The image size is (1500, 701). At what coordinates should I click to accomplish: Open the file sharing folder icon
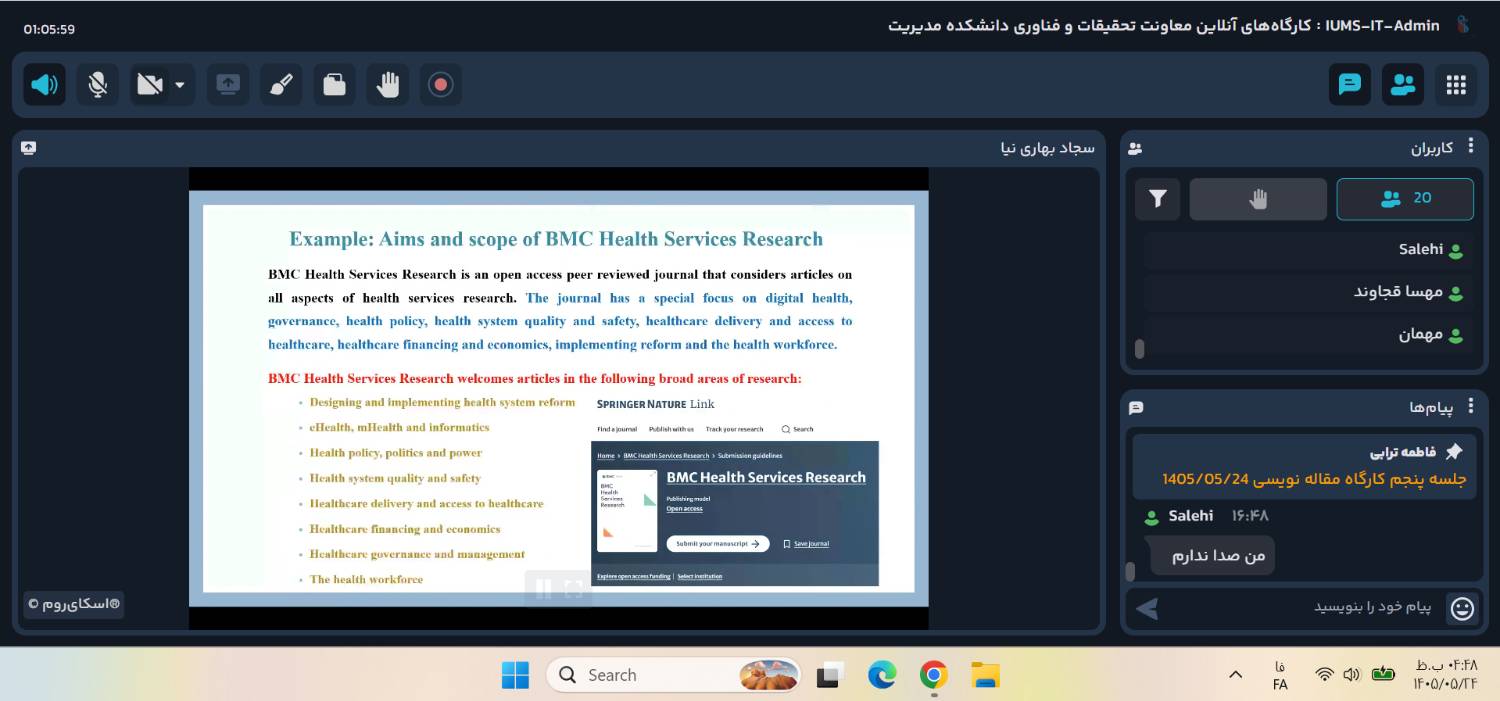click(x=334, y=85)
